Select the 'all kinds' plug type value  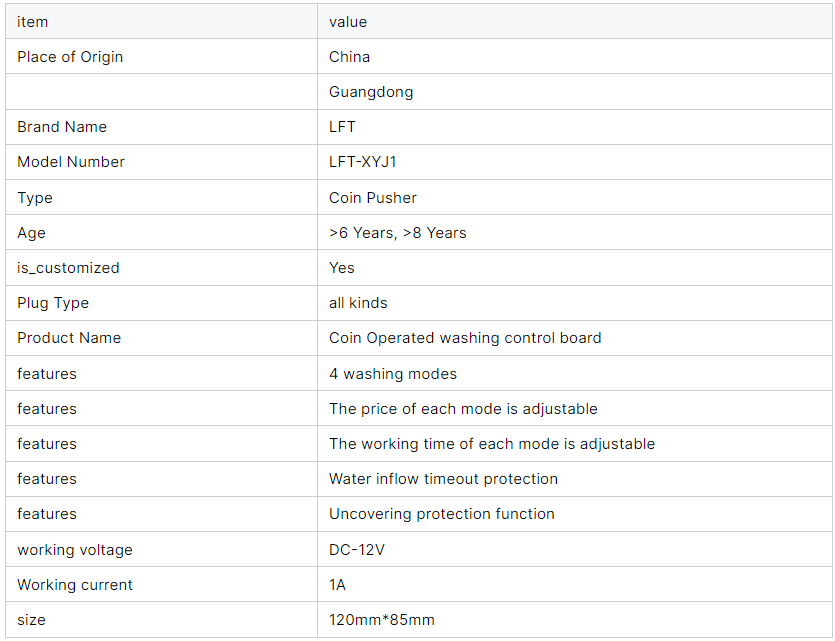click(x=358, y=303)
